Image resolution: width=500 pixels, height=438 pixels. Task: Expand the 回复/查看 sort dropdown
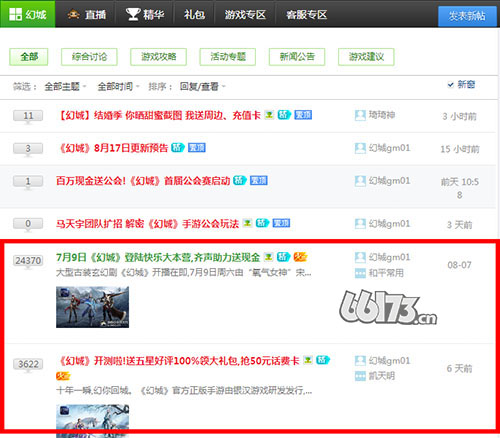point(203,87)
